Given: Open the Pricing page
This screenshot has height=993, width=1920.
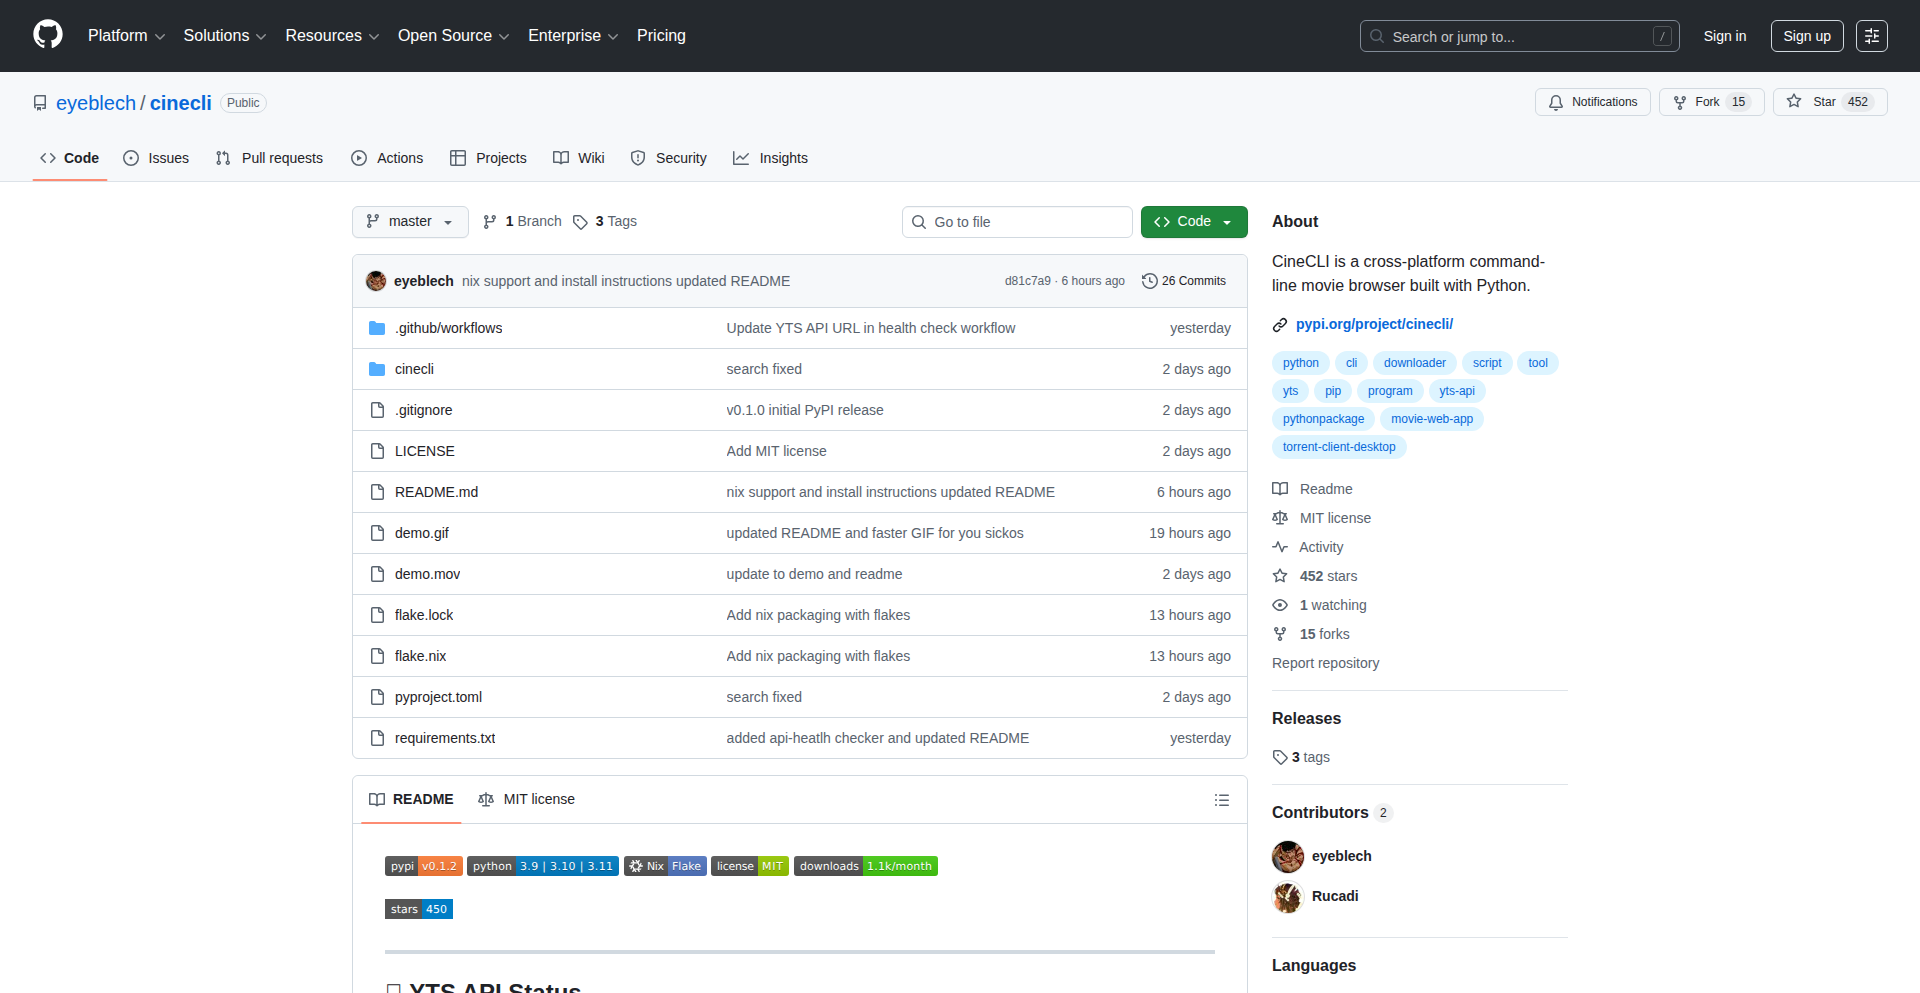Looking at the screenshot, I should (x=661, y=36).
